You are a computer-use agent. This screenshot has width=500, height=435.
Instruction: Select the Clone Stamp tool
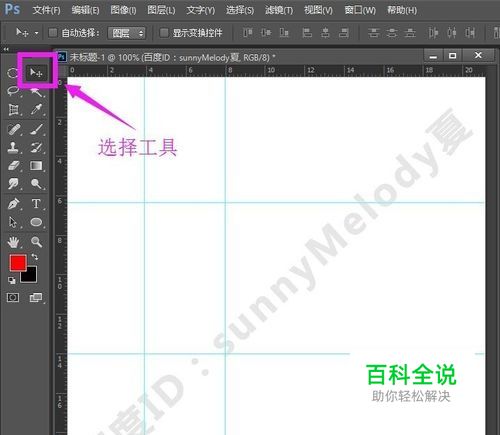pos(13,148)
